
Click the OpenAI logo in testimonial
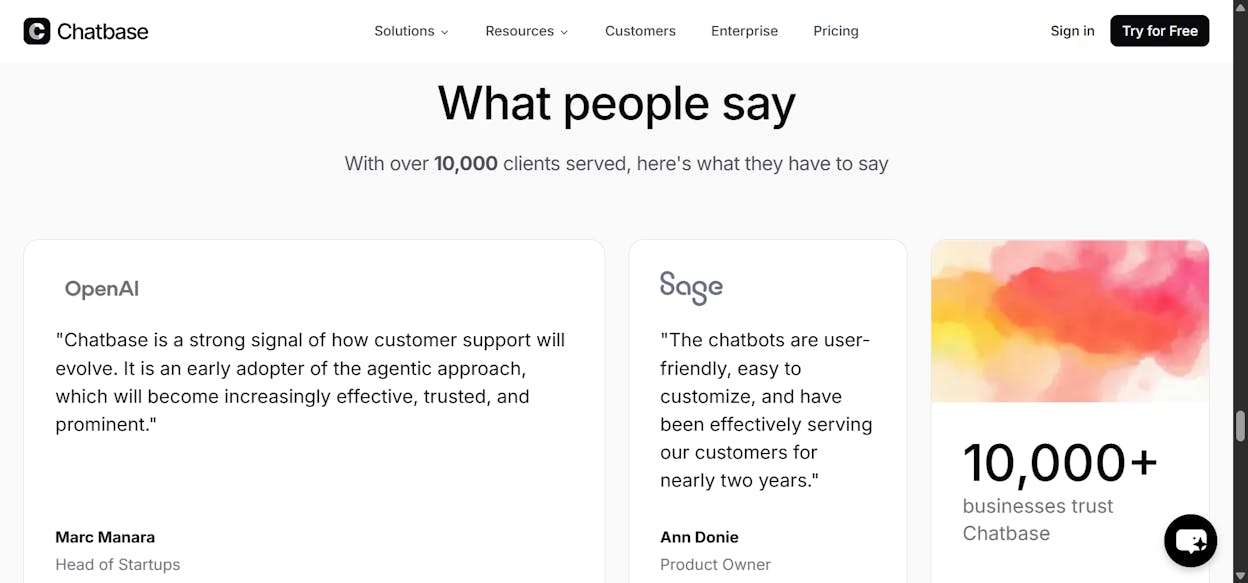tap(102, 289)
